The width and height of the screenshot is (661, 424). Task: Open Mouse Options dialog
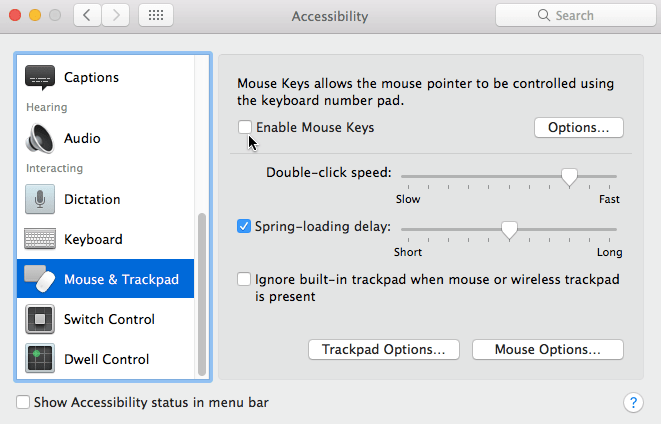[x=548, y=349]
